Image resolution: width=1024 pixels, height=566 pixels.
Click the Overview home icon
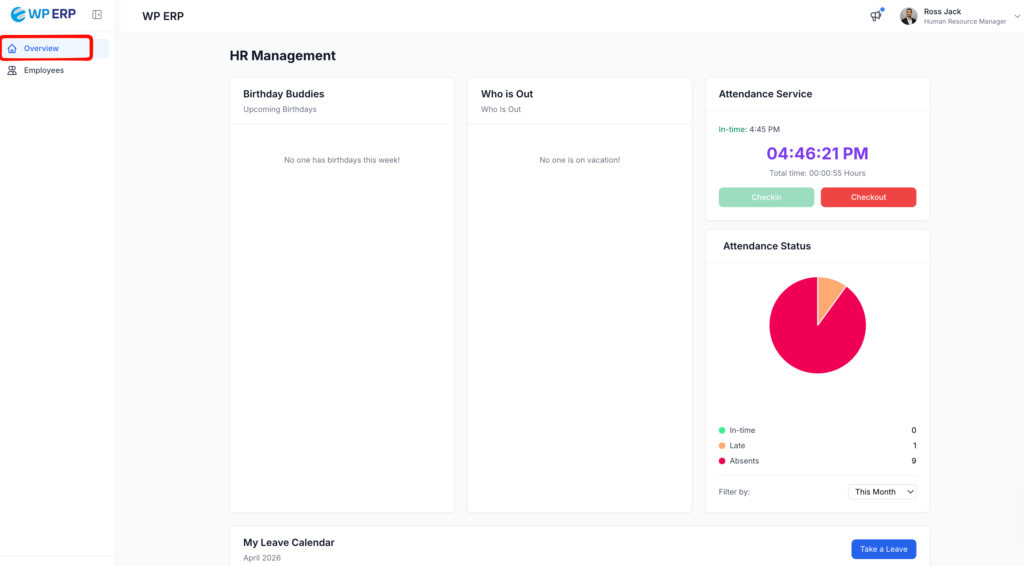pos(12,48)
